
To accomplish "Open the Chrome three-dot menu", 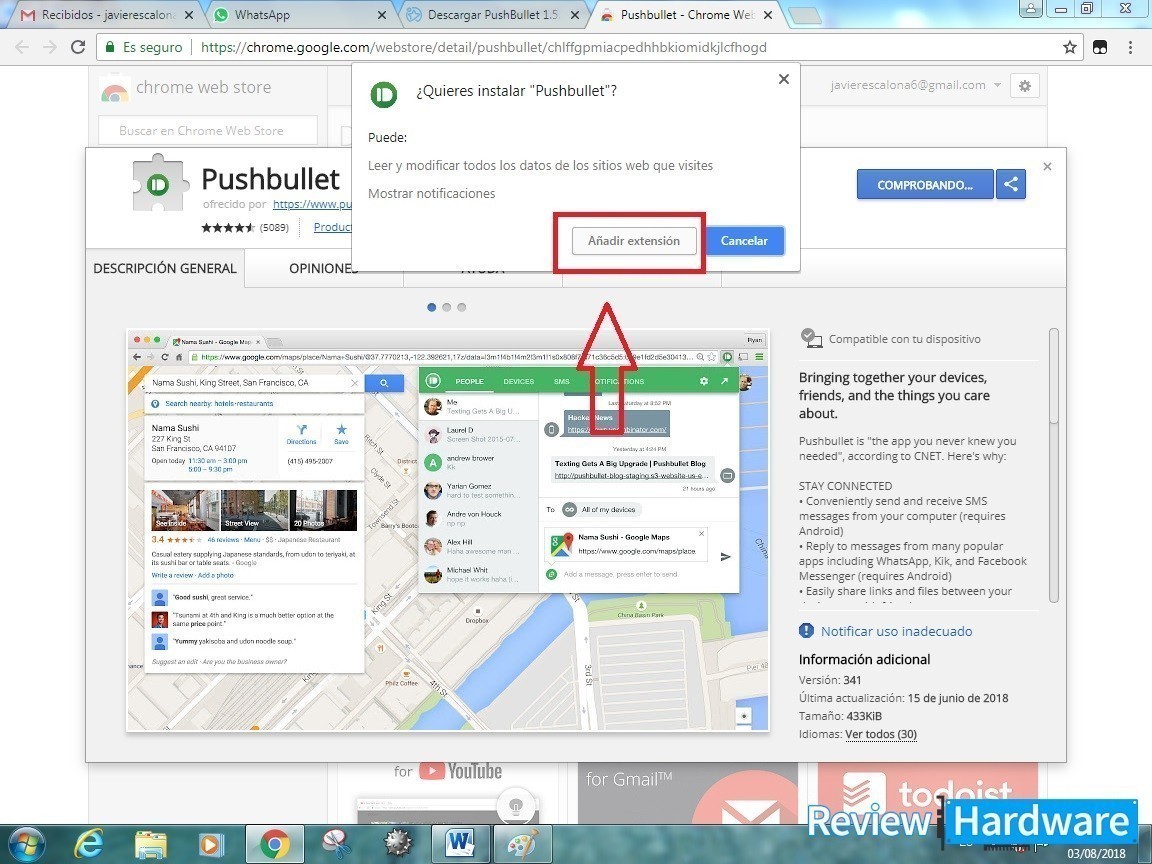I will pos(1130,47).
